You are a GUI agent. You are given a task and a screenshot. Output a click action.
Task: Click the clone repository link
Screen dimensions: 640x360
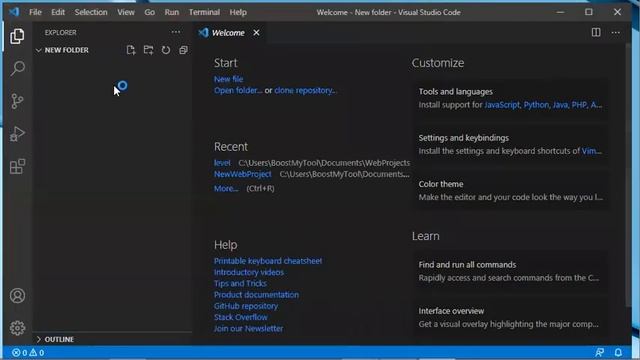point(304,91)
